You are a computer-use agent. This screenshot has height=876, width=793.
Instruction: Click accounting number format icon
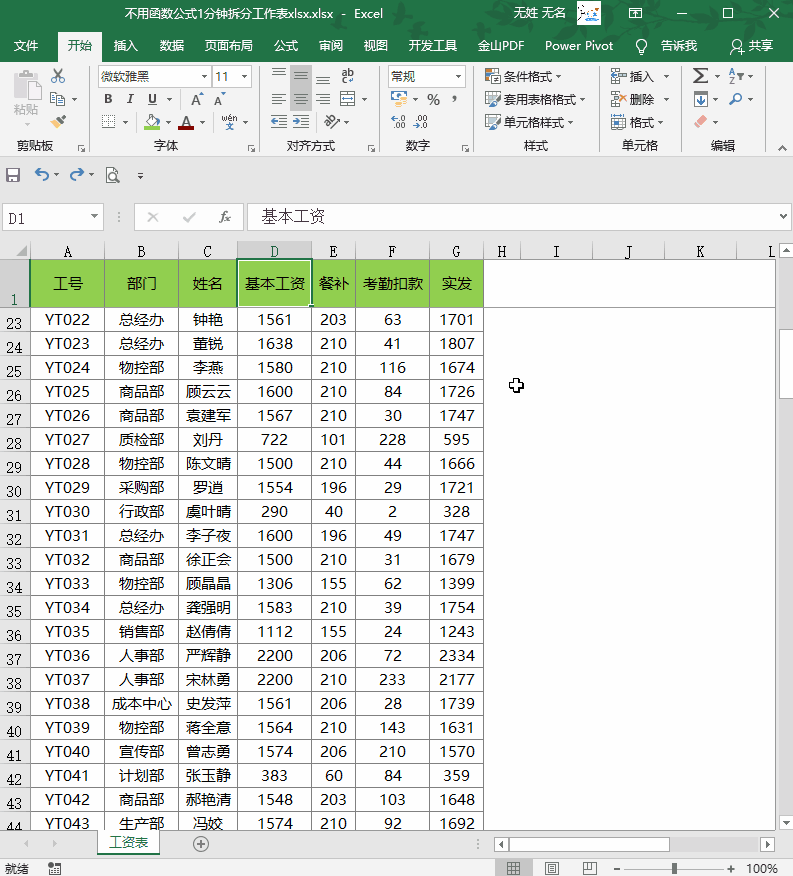(x=399, y=99)
